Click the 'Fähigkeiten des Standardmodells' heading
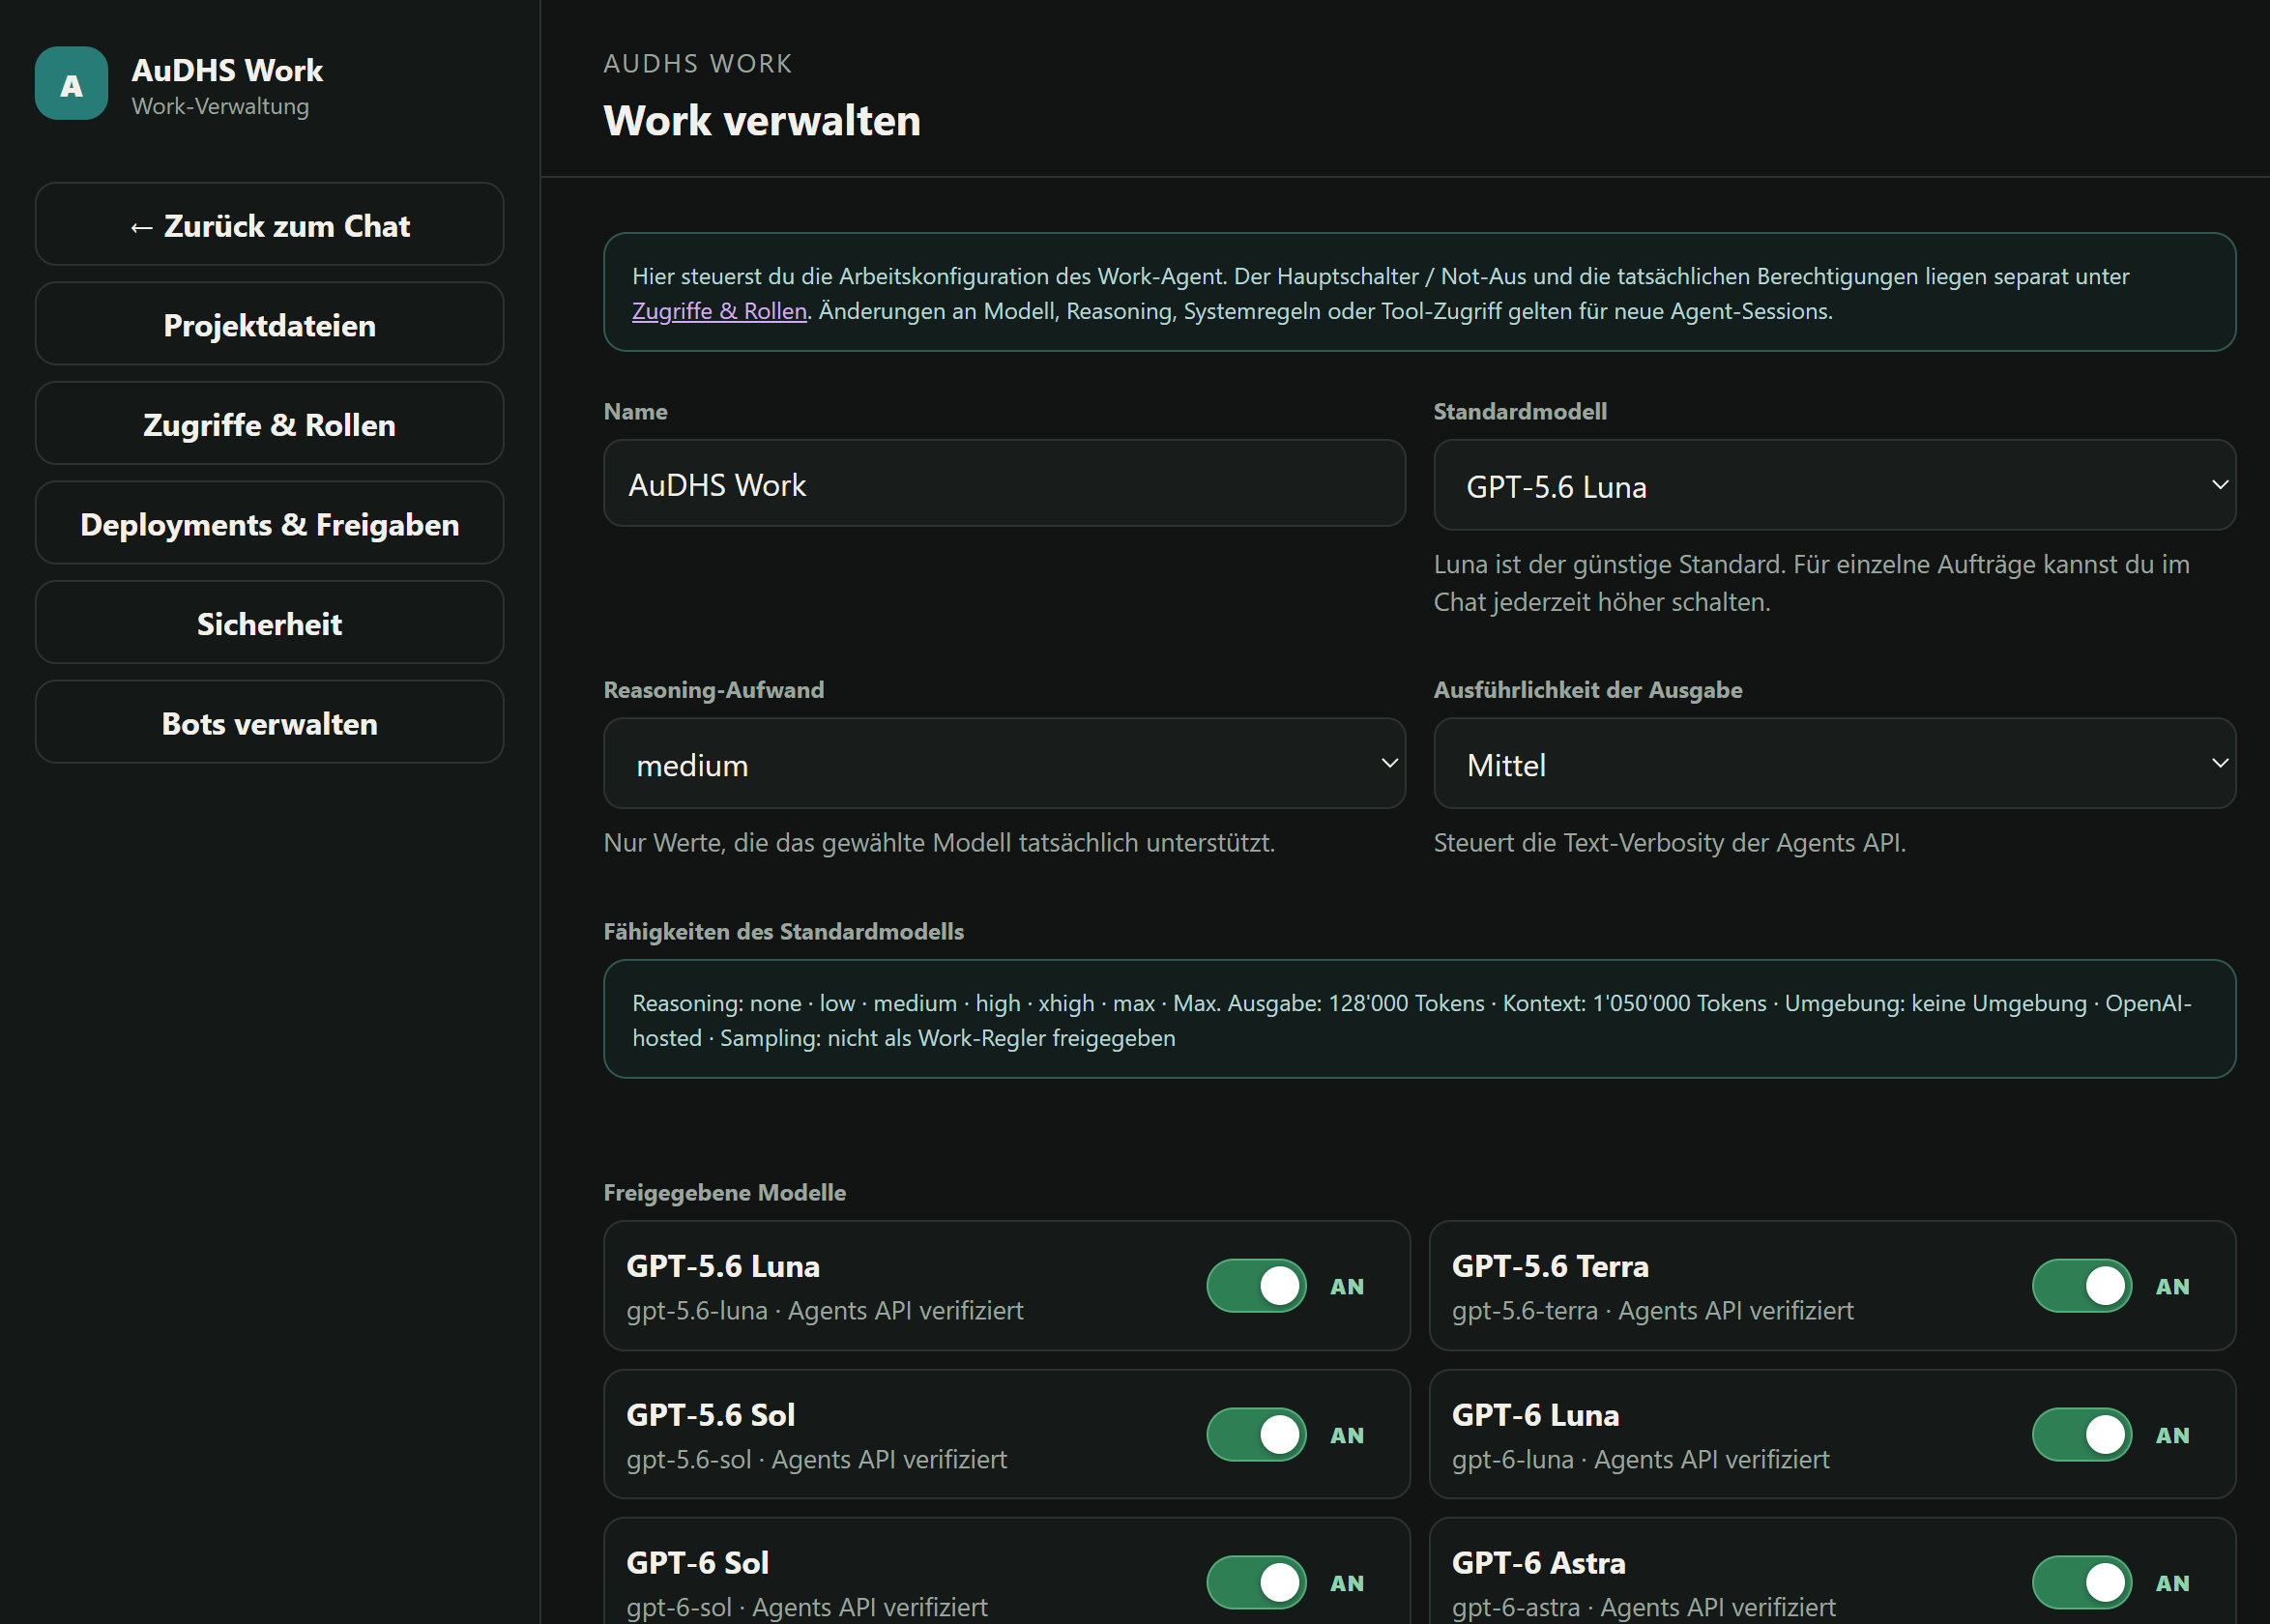Image resolution: width=2270 pixels, height=1624 pixels. coord(783,931)
